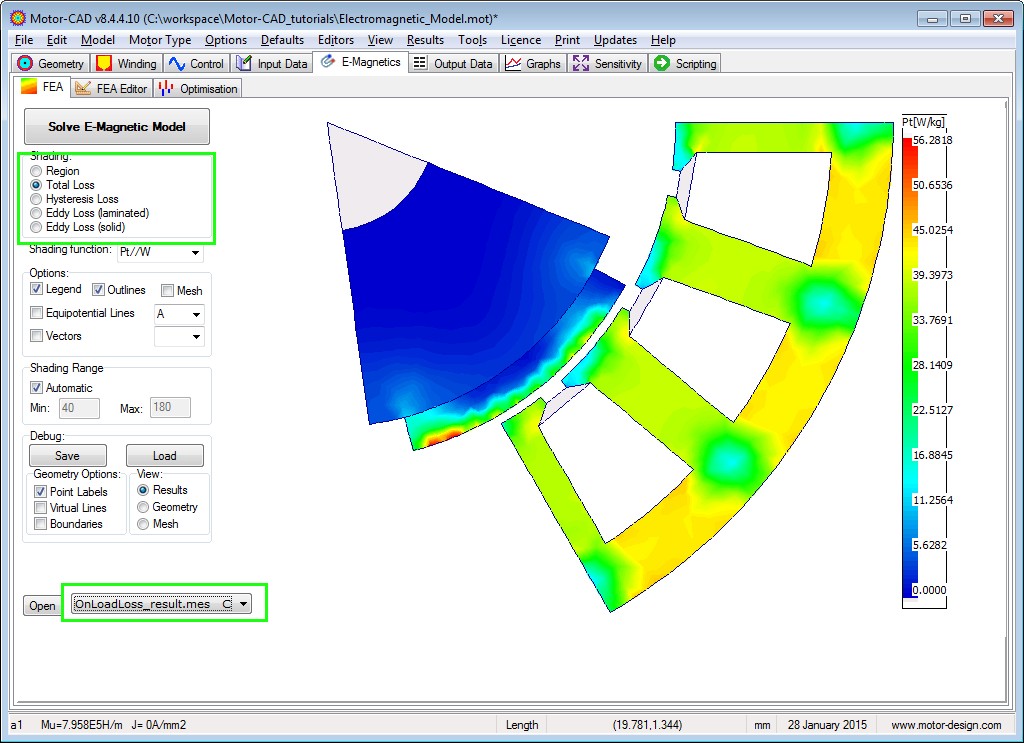This screenshot has width=1024, height=743.
Task: Click the Geometry tab icon
Action: (x=26, y=63)
